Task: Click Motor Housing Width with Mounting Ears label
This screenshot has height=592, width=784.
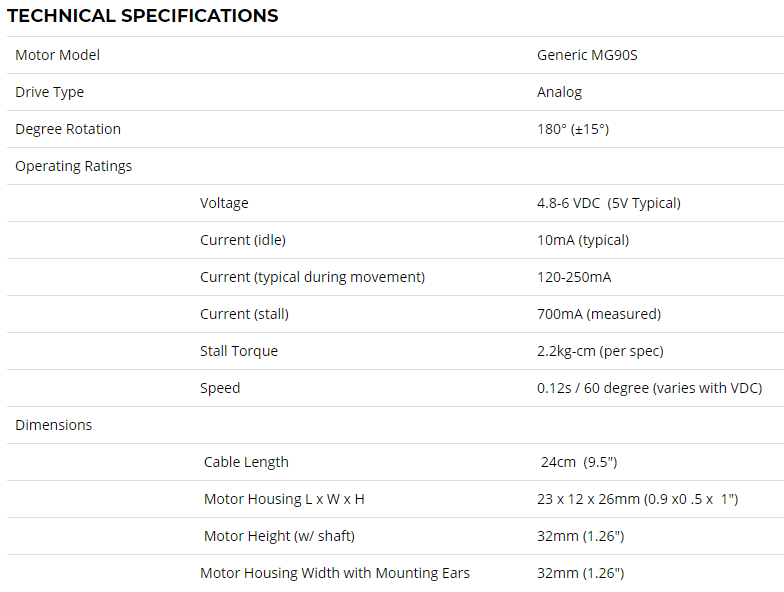Action: coord(334,574)
